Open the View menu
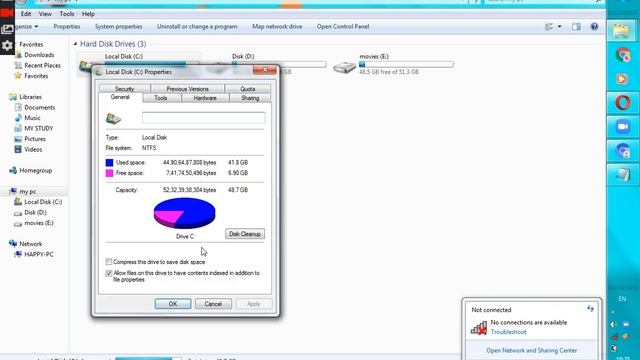The image size is (640, 360). 45,14
